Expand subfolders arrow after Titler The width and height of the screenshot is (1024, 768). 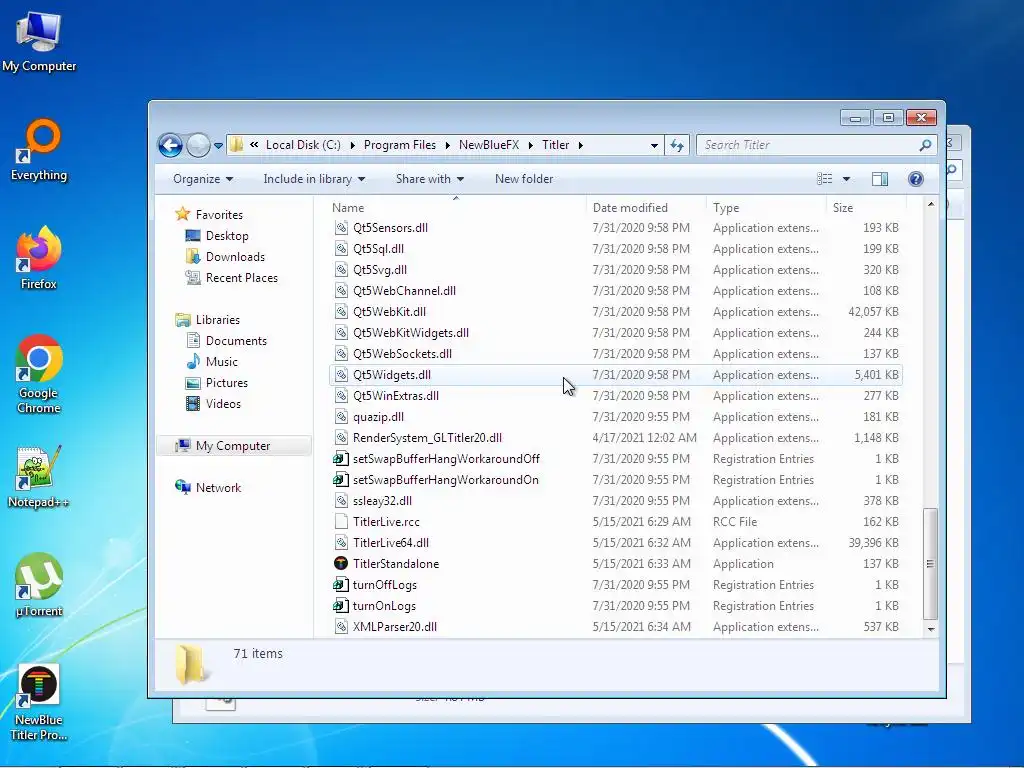580,145
